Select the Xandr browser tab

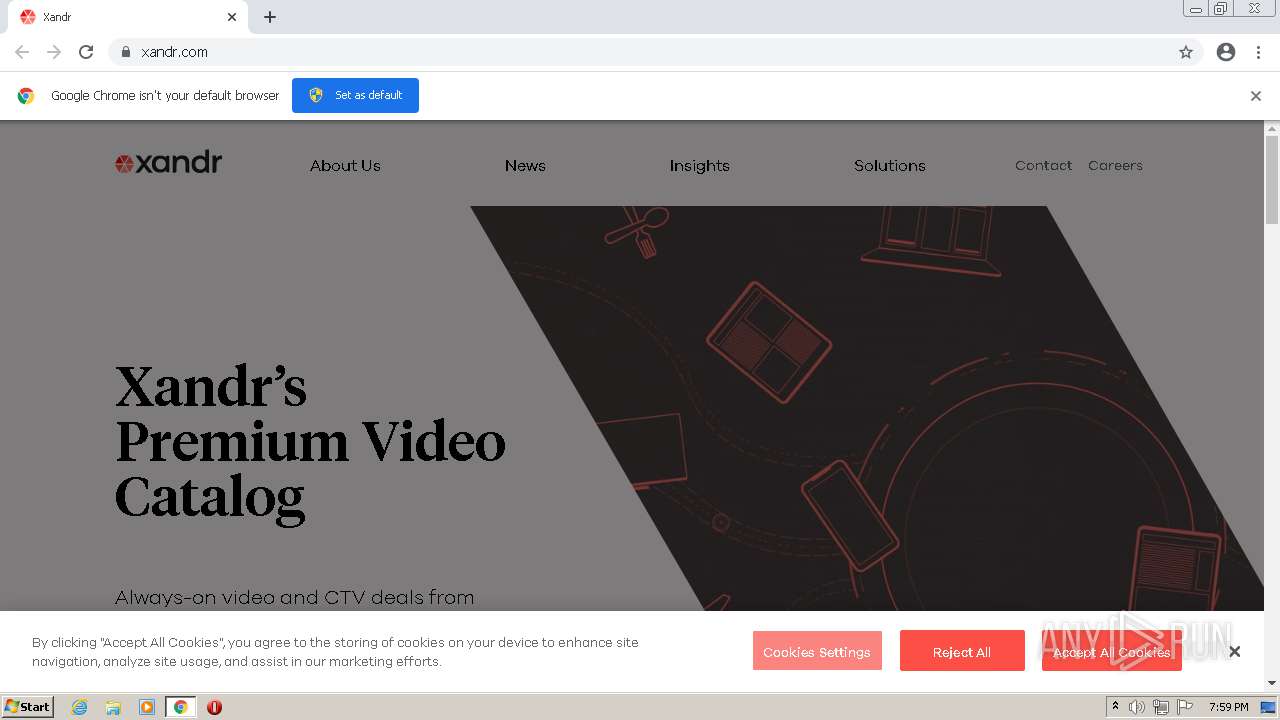tap(128, 17)
